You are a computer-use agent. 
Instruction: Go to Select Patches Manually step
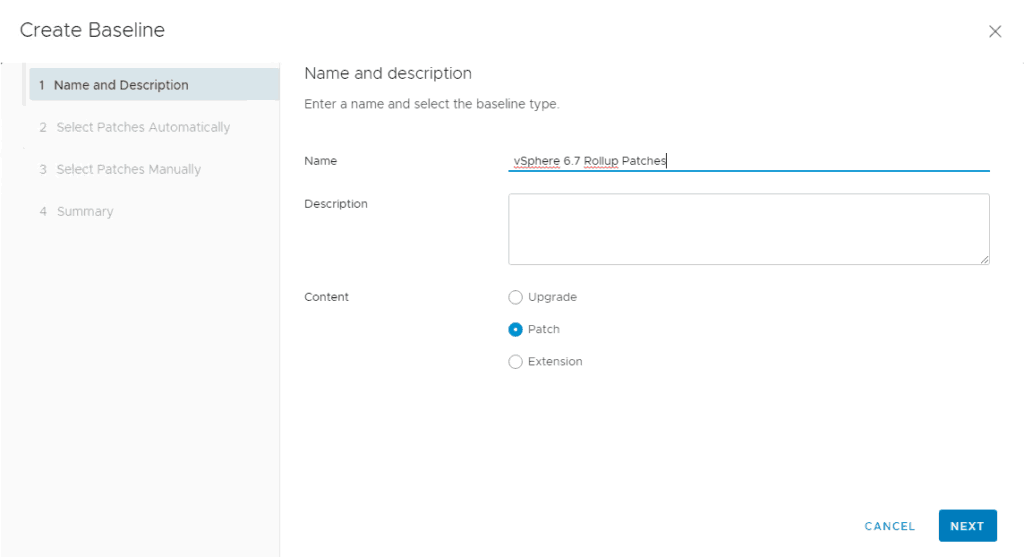(128, 169)
